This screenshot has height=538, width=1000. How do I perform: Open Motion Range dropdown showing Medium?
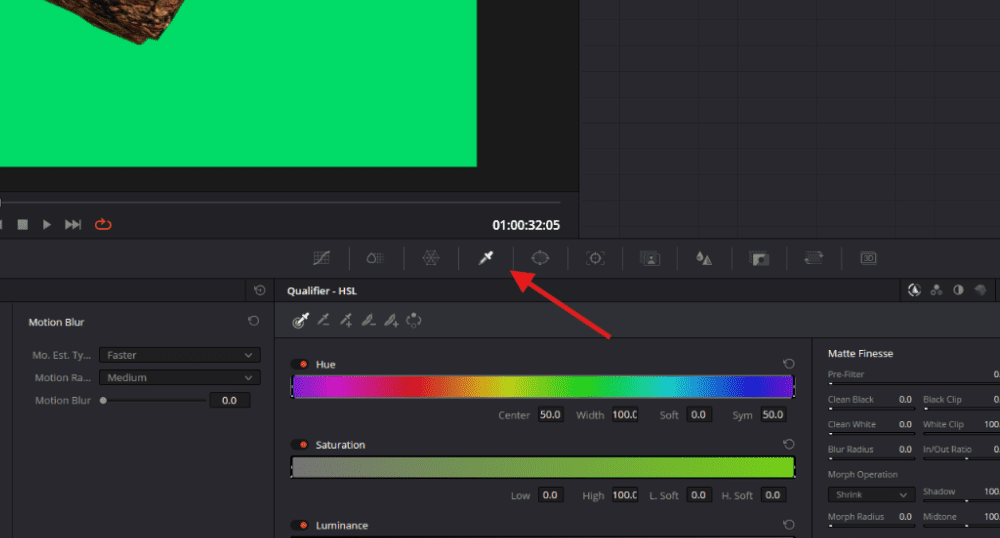coord(180,377)
